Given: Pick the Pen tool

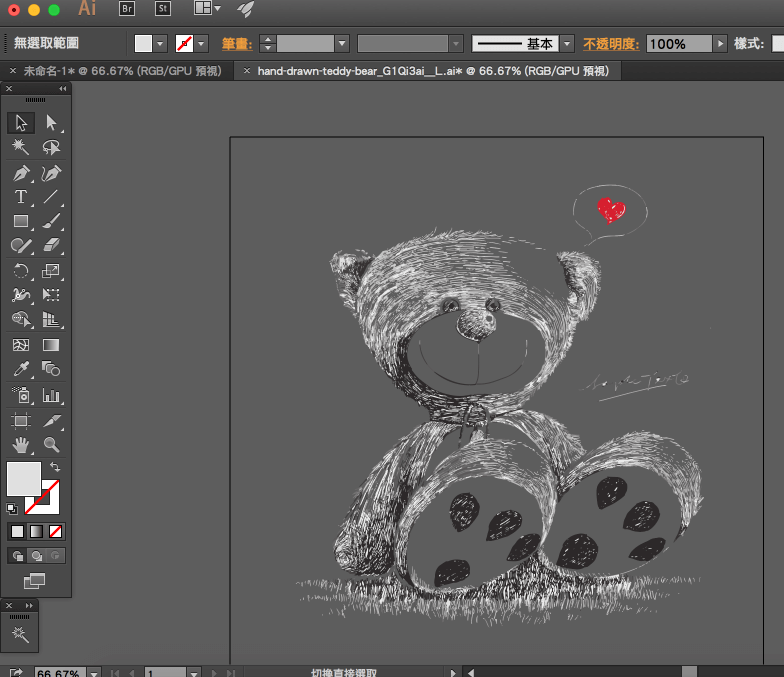Looking at the screenshot, I should [x=21, y=172].
